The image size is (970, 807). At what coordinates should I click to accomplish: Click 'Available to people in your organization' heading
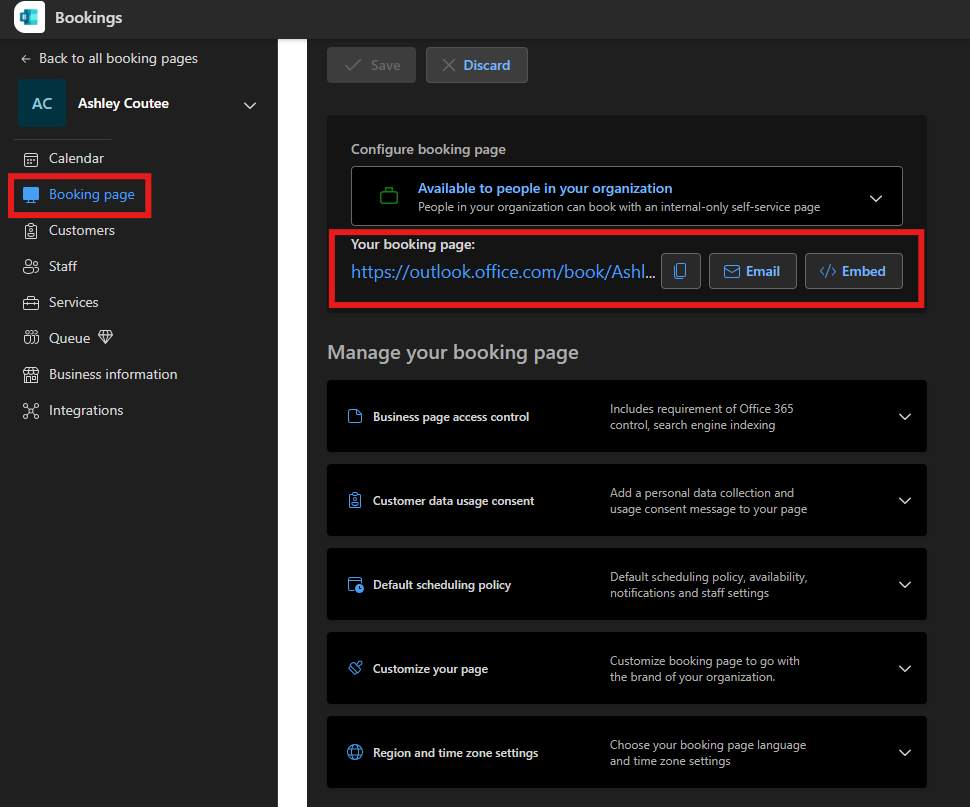click(x=545, y=188)
